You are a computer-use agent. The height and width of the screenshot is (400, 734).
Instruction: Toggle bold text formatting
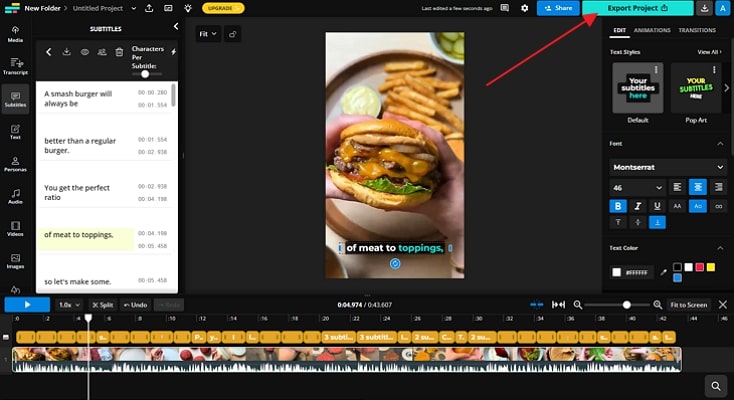pyautogui.click(x=618, y=206)
